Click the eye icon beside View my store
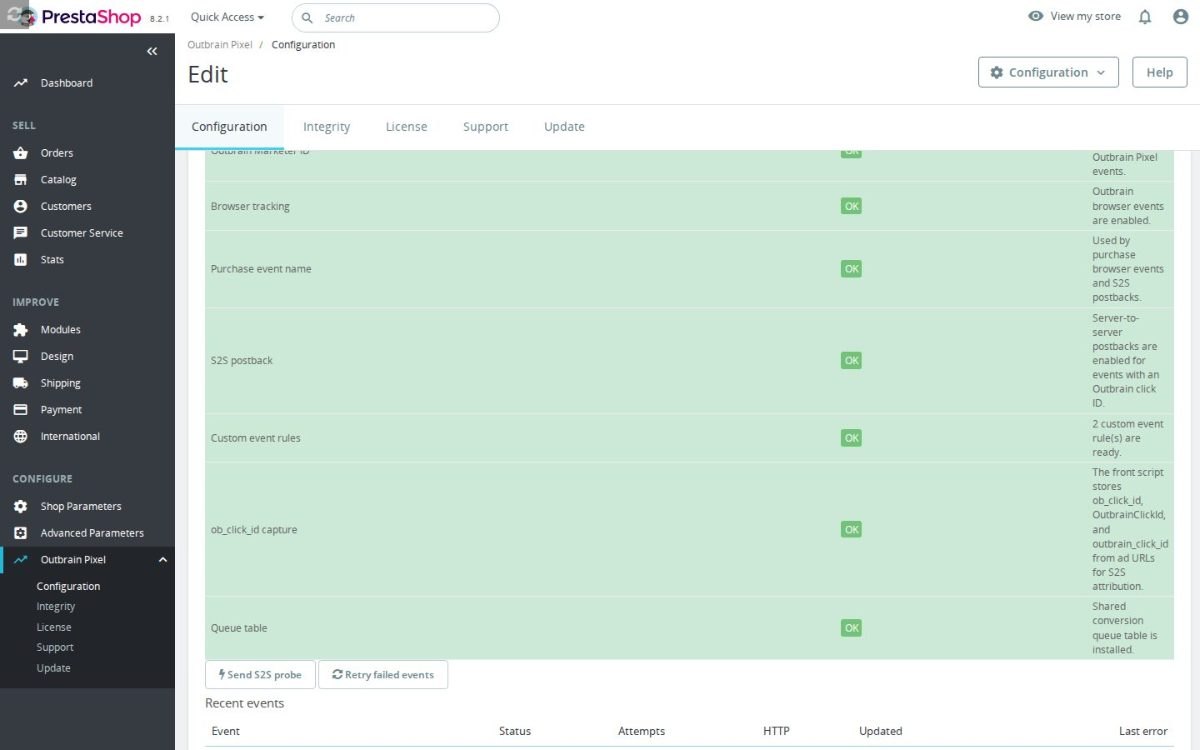 (1036, 17)
